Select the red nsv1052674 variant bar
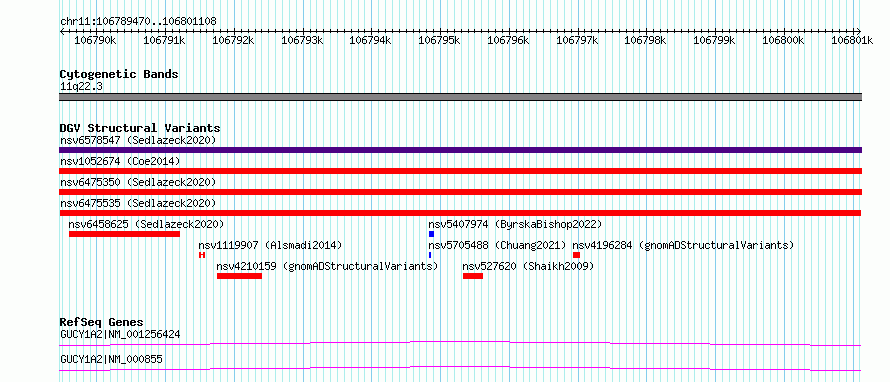 pyautogui.click(x=460, y=171)
